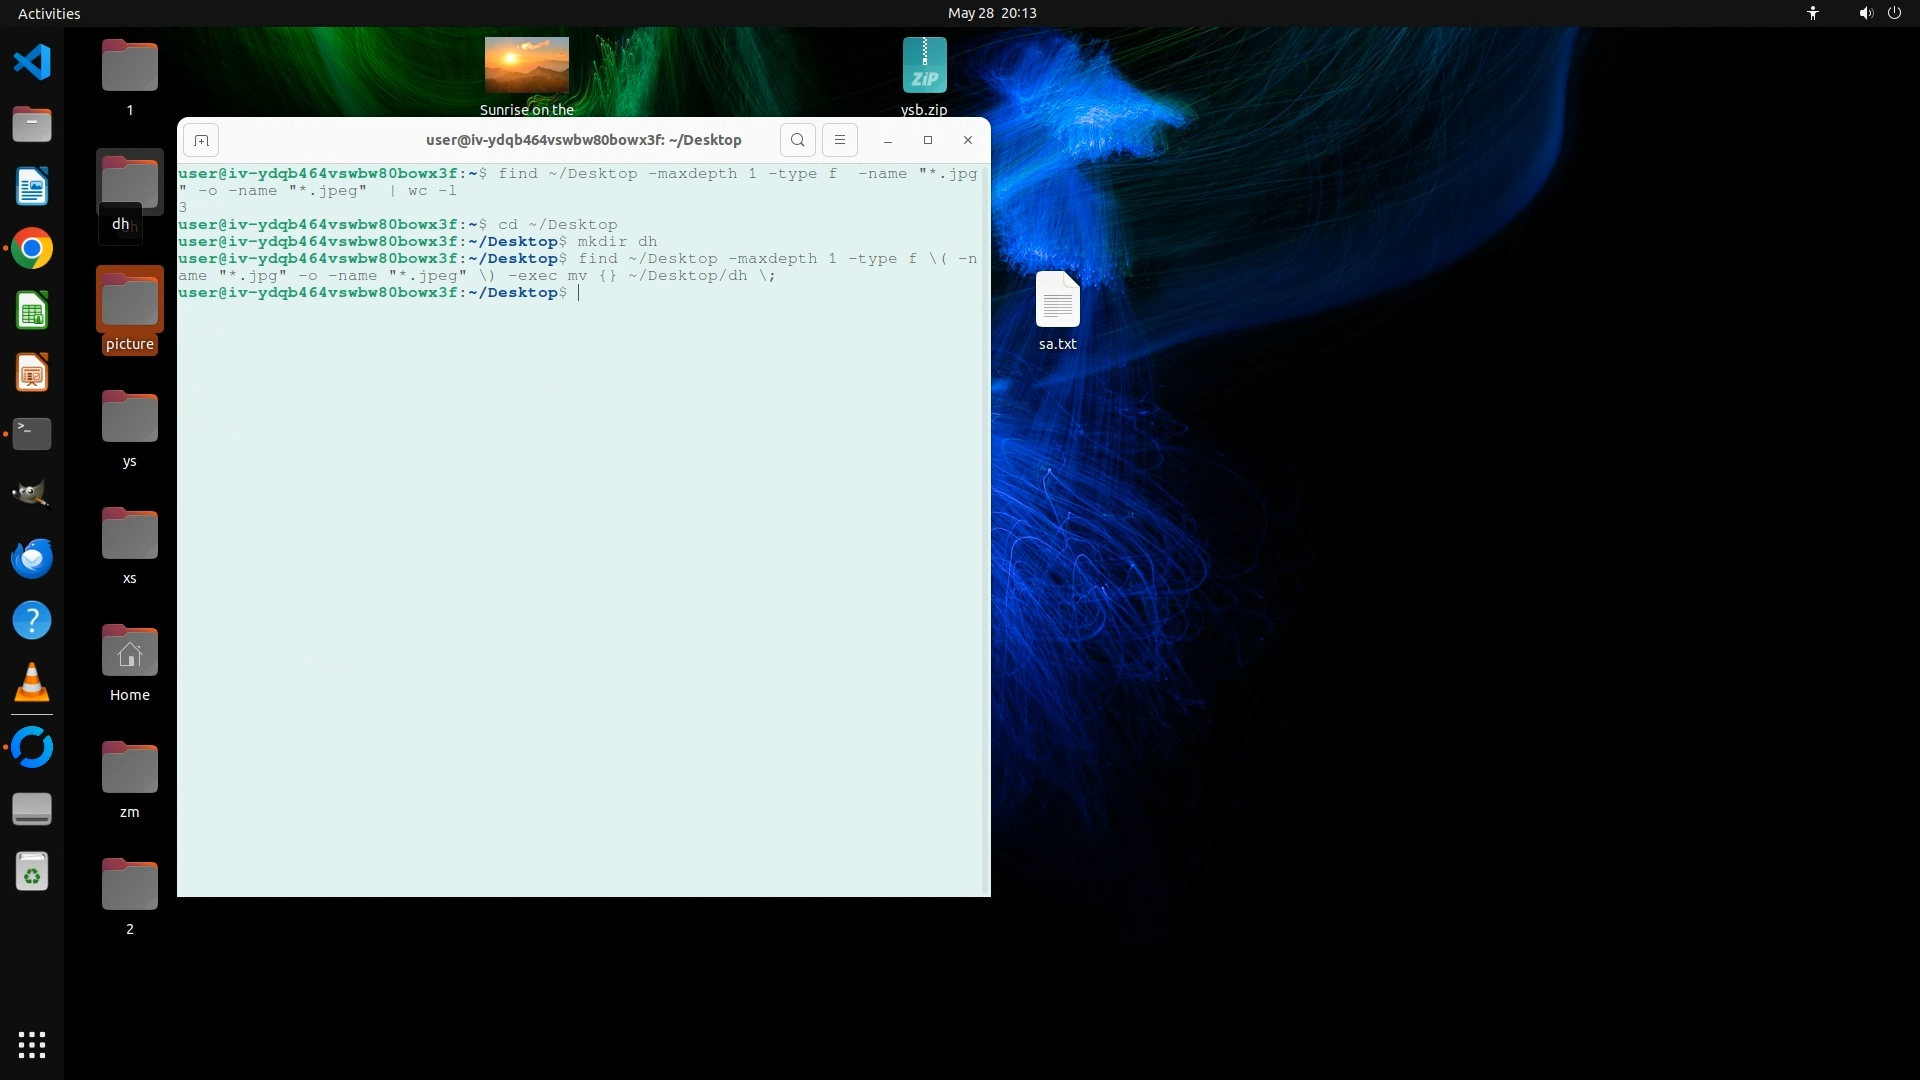The image size is (1920, 1080).
Task: Show the applications grid
Action: [x=32, y=1045]
